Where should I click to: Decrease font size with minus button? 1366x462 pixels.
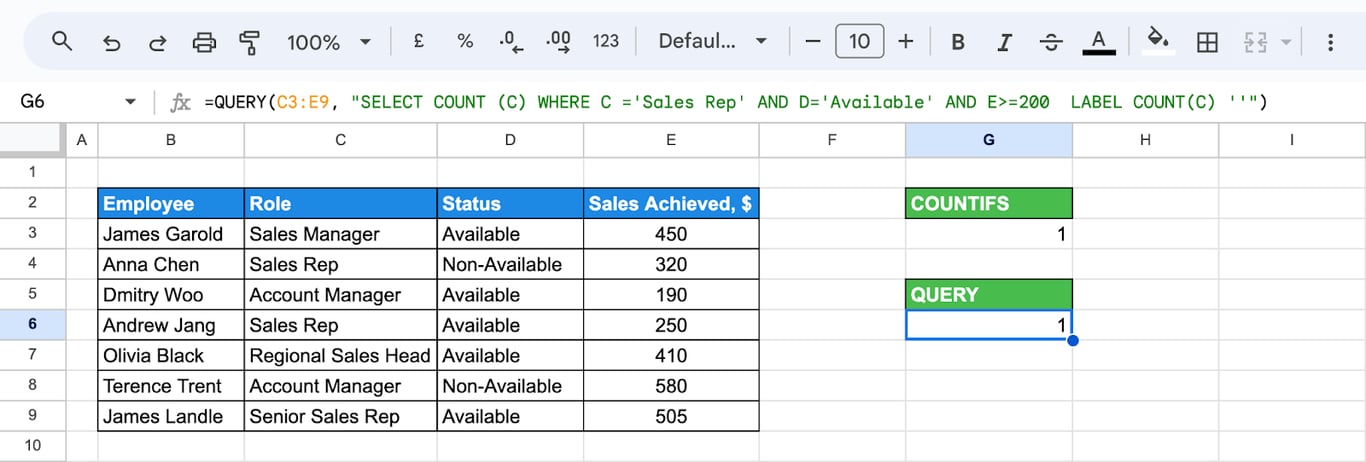[812, 42]
